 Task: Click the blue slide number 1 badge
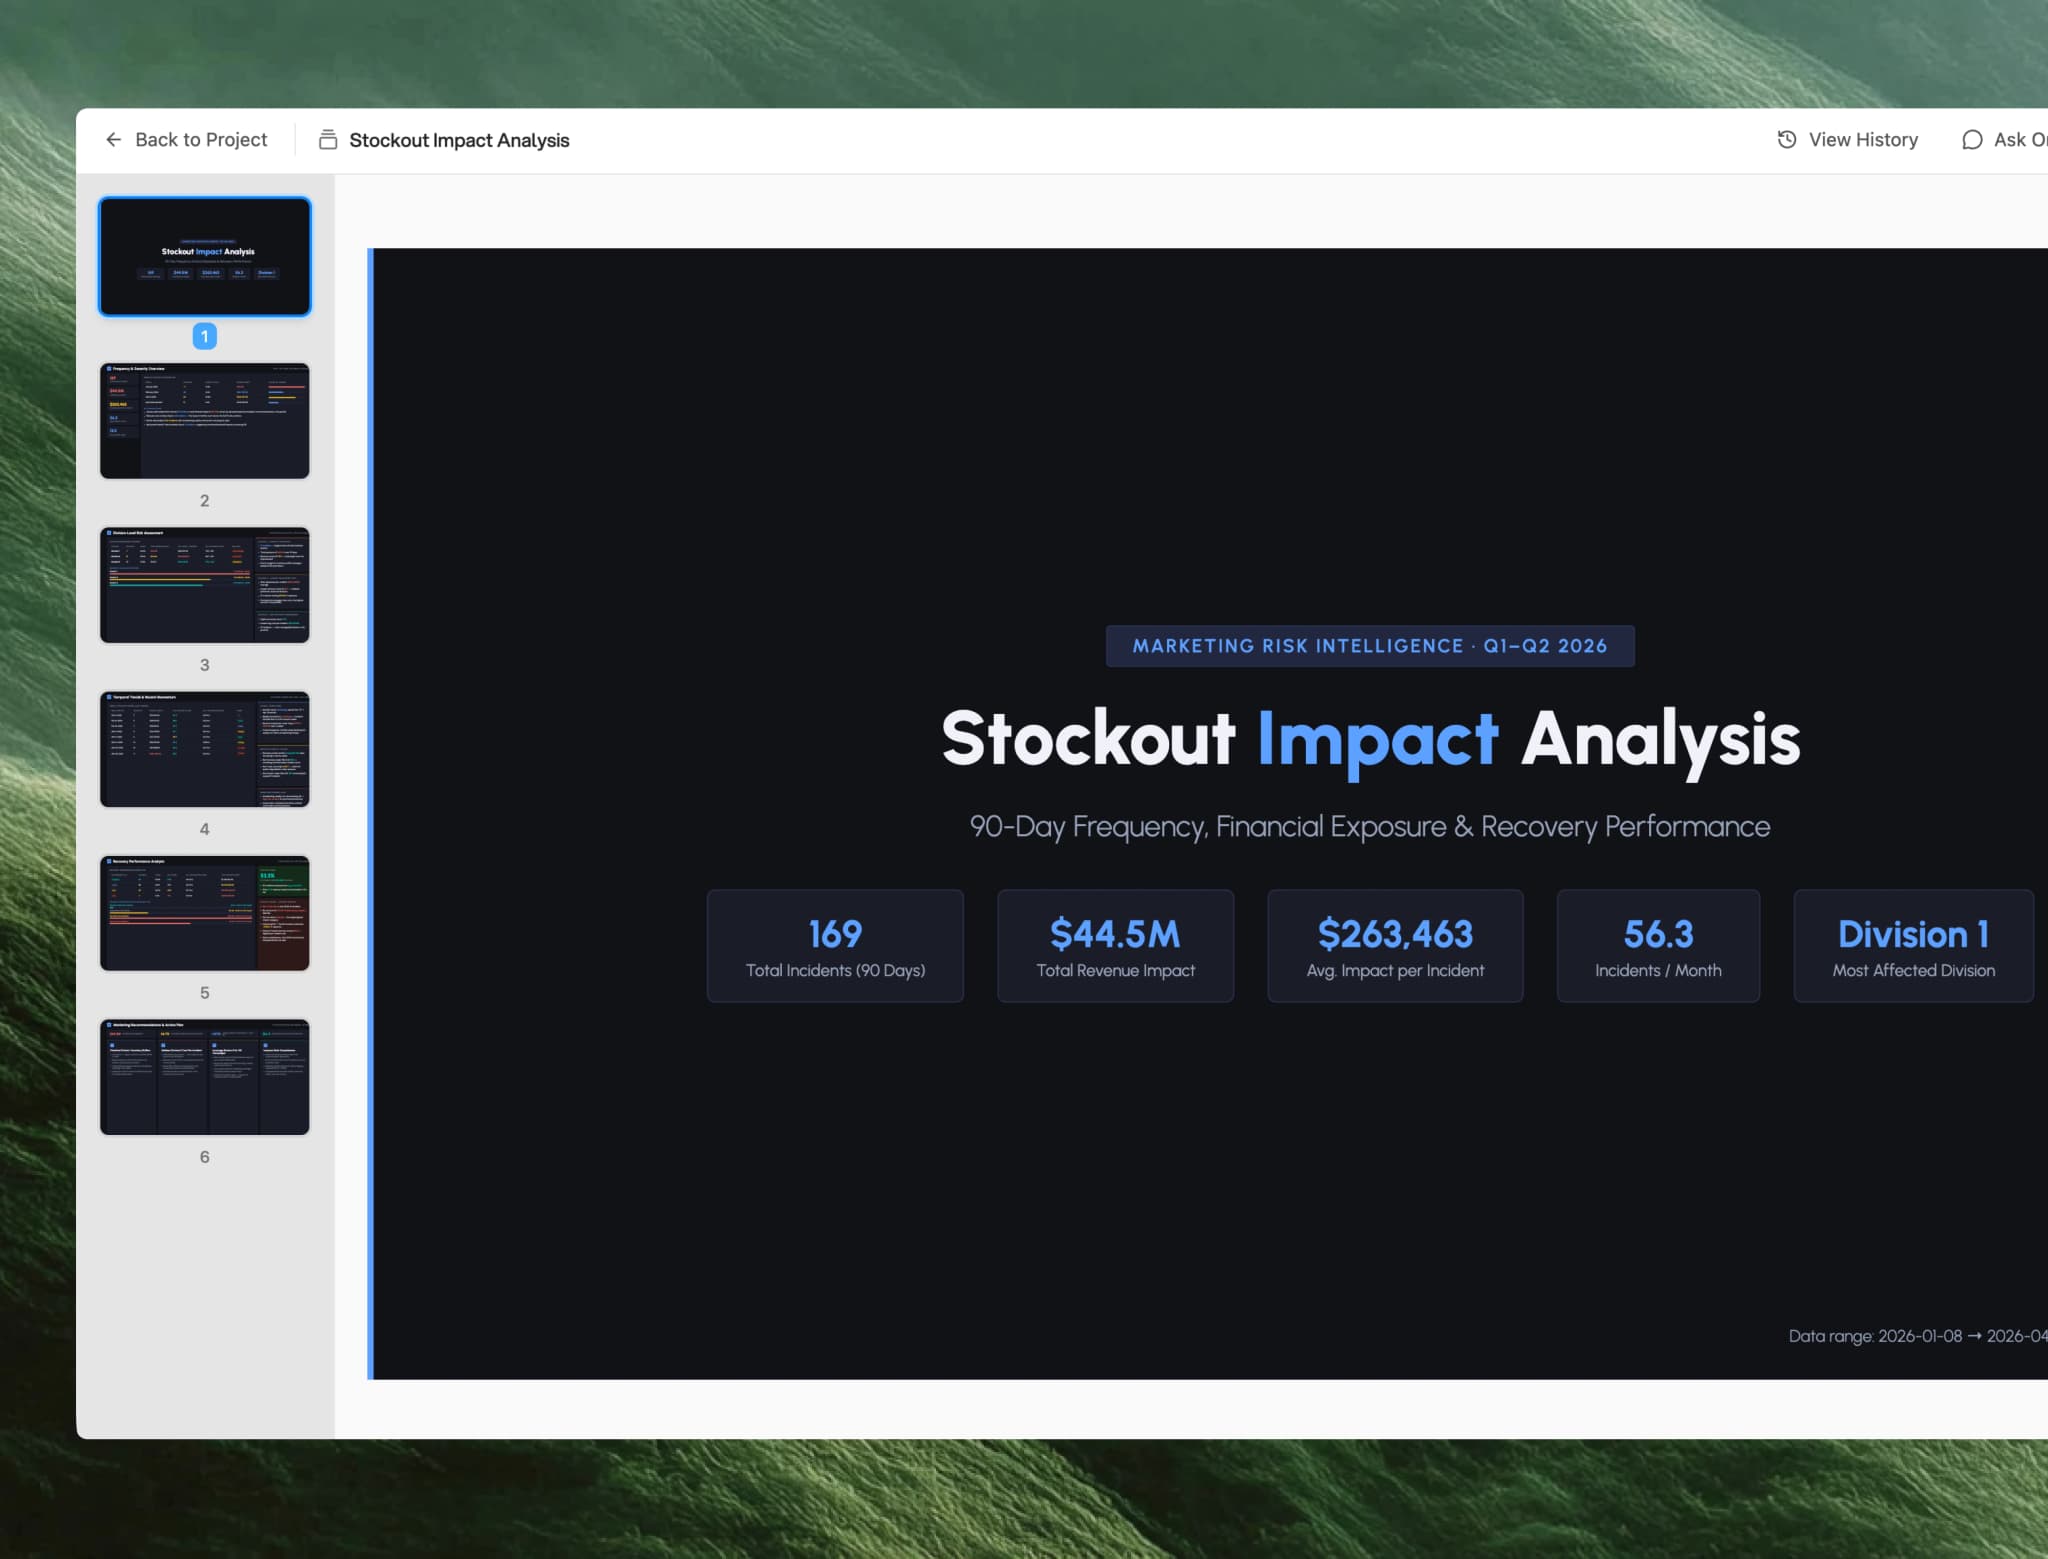(x=204, y=336)
